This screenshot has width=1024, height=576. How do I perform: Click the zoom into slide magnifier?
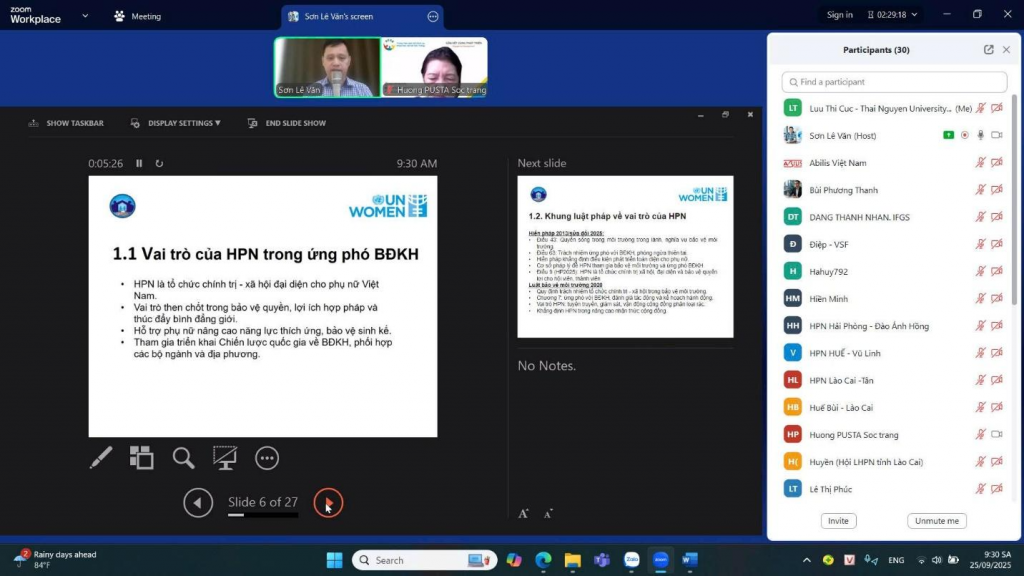coord(183,458)
